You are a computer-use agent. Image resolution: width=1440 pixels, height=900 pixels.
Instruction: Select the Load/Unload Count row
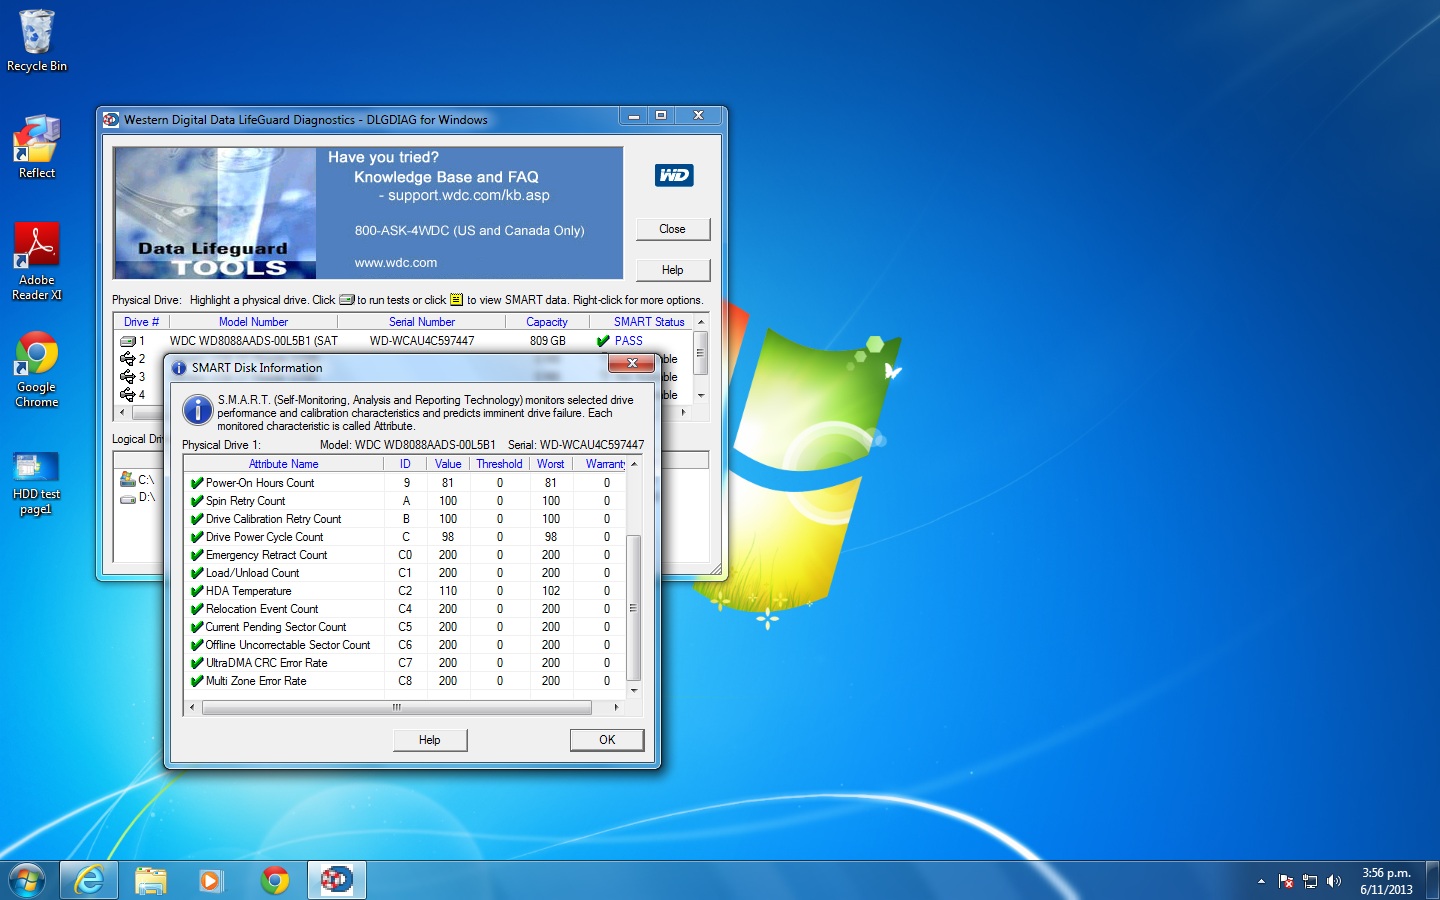(x=405, y=573)
